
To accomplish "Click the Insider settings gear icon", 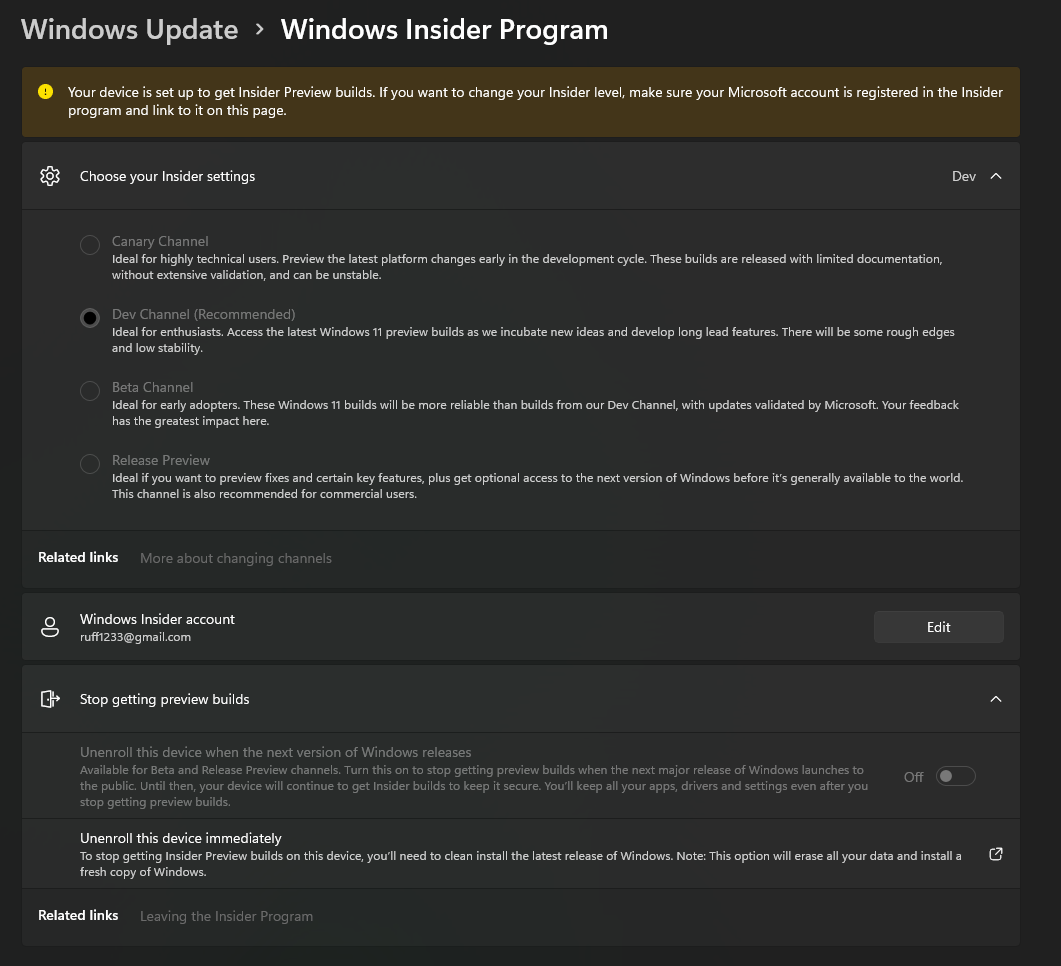I will 50,176.
